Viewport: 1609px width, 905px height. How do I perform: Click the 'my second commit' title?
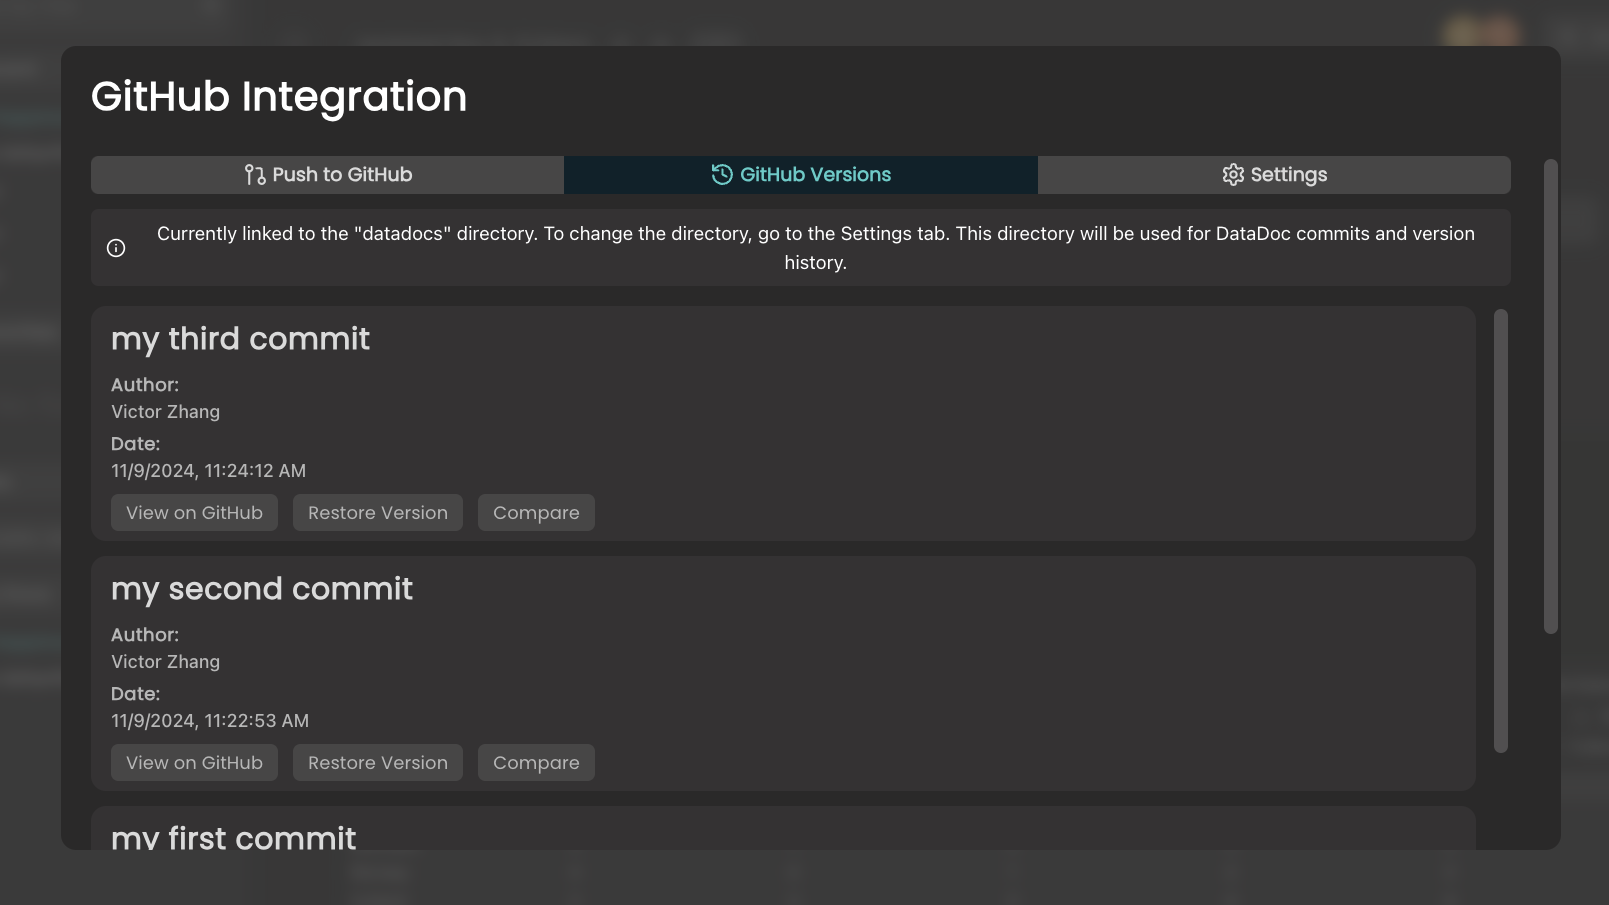coord(262,590)
